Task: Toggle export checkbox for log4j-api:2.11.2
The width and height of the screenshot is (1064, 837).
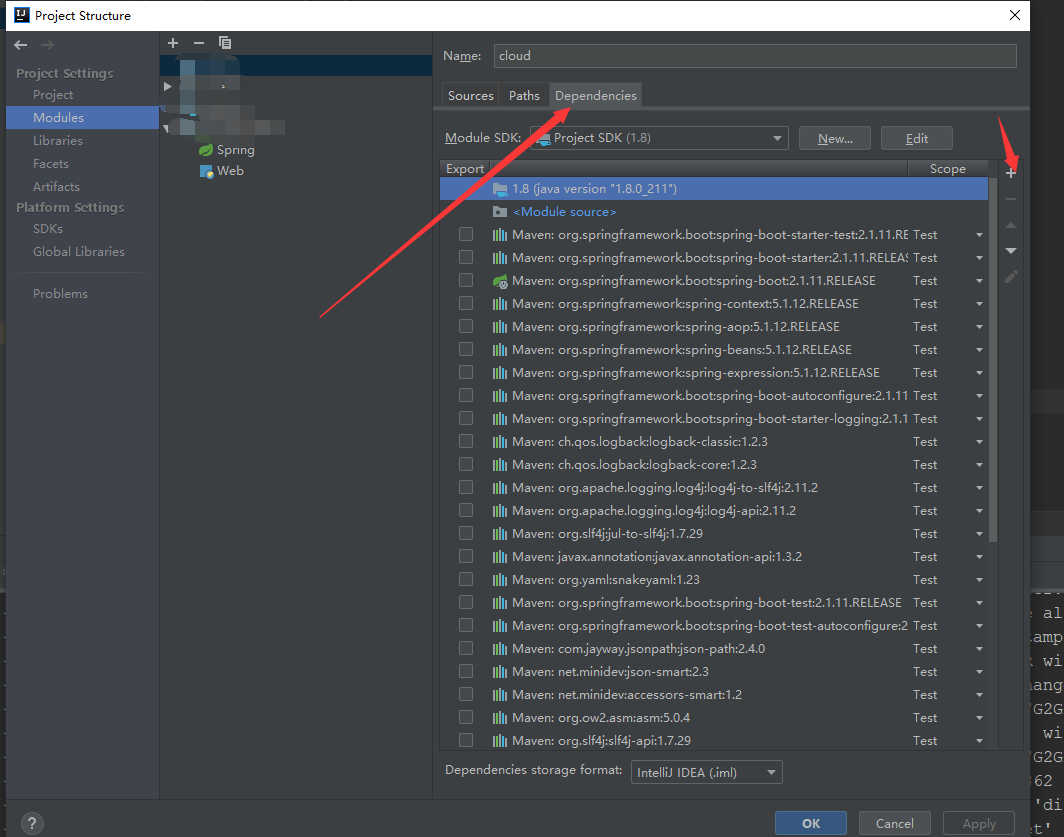Action: pyautogui.click(x=466, y=510)
